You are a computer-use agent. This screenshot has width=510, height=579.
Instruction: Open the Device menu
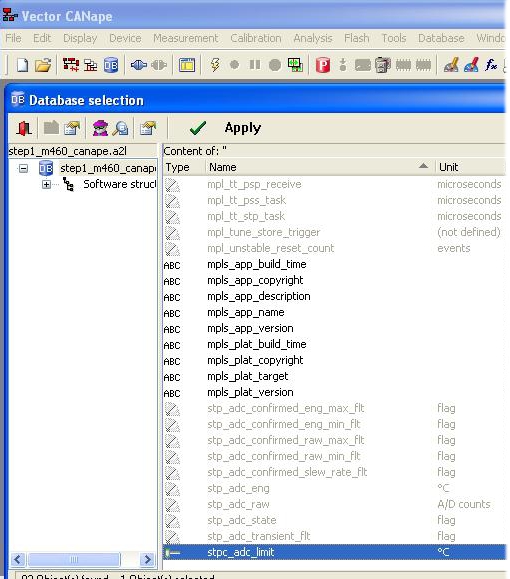125,38
